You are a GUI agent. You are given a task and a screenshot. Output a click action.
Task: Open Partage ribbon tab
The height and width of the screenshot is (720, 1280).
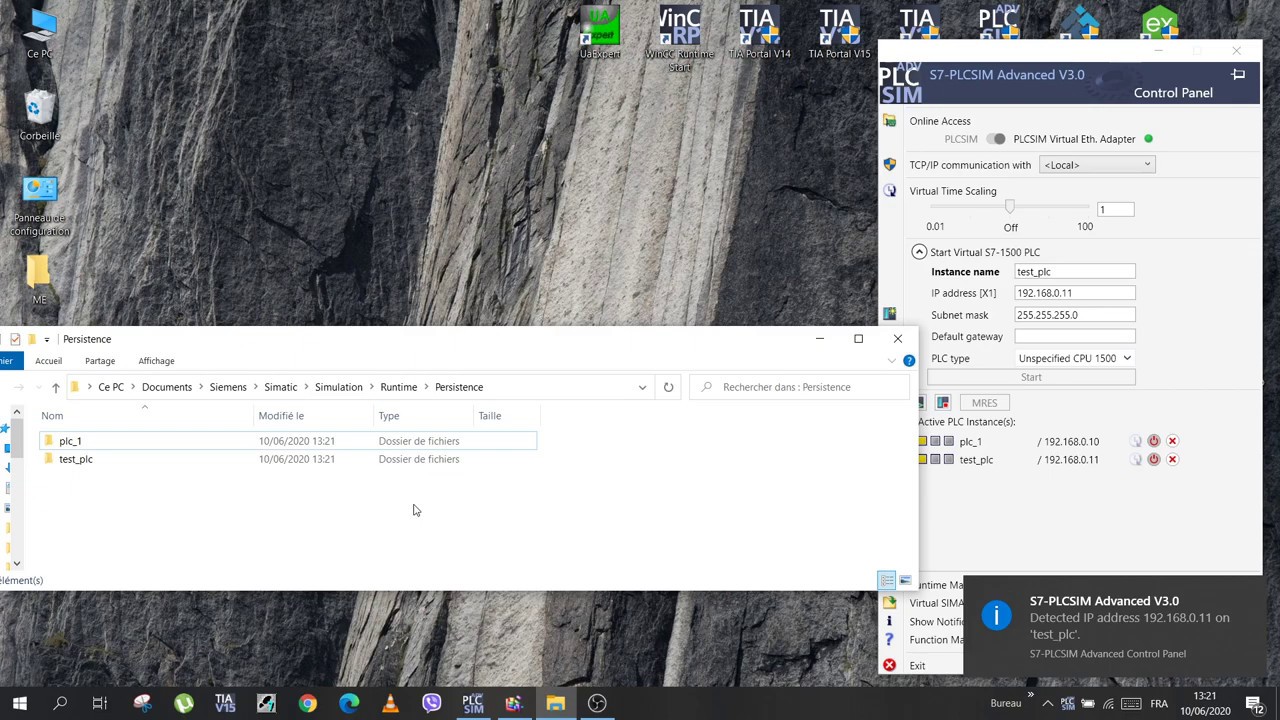point(100,361)
